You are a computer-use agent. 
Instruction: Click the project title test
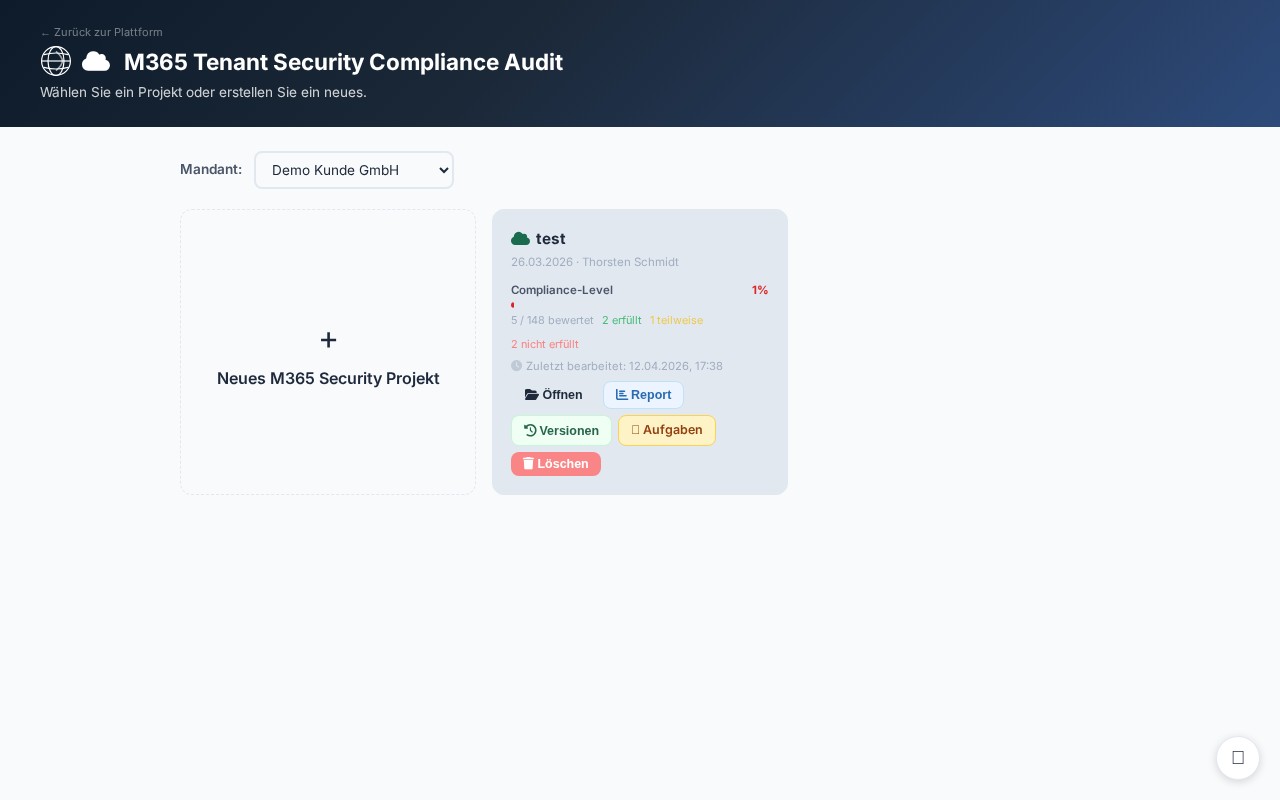[x=551, y=239]
